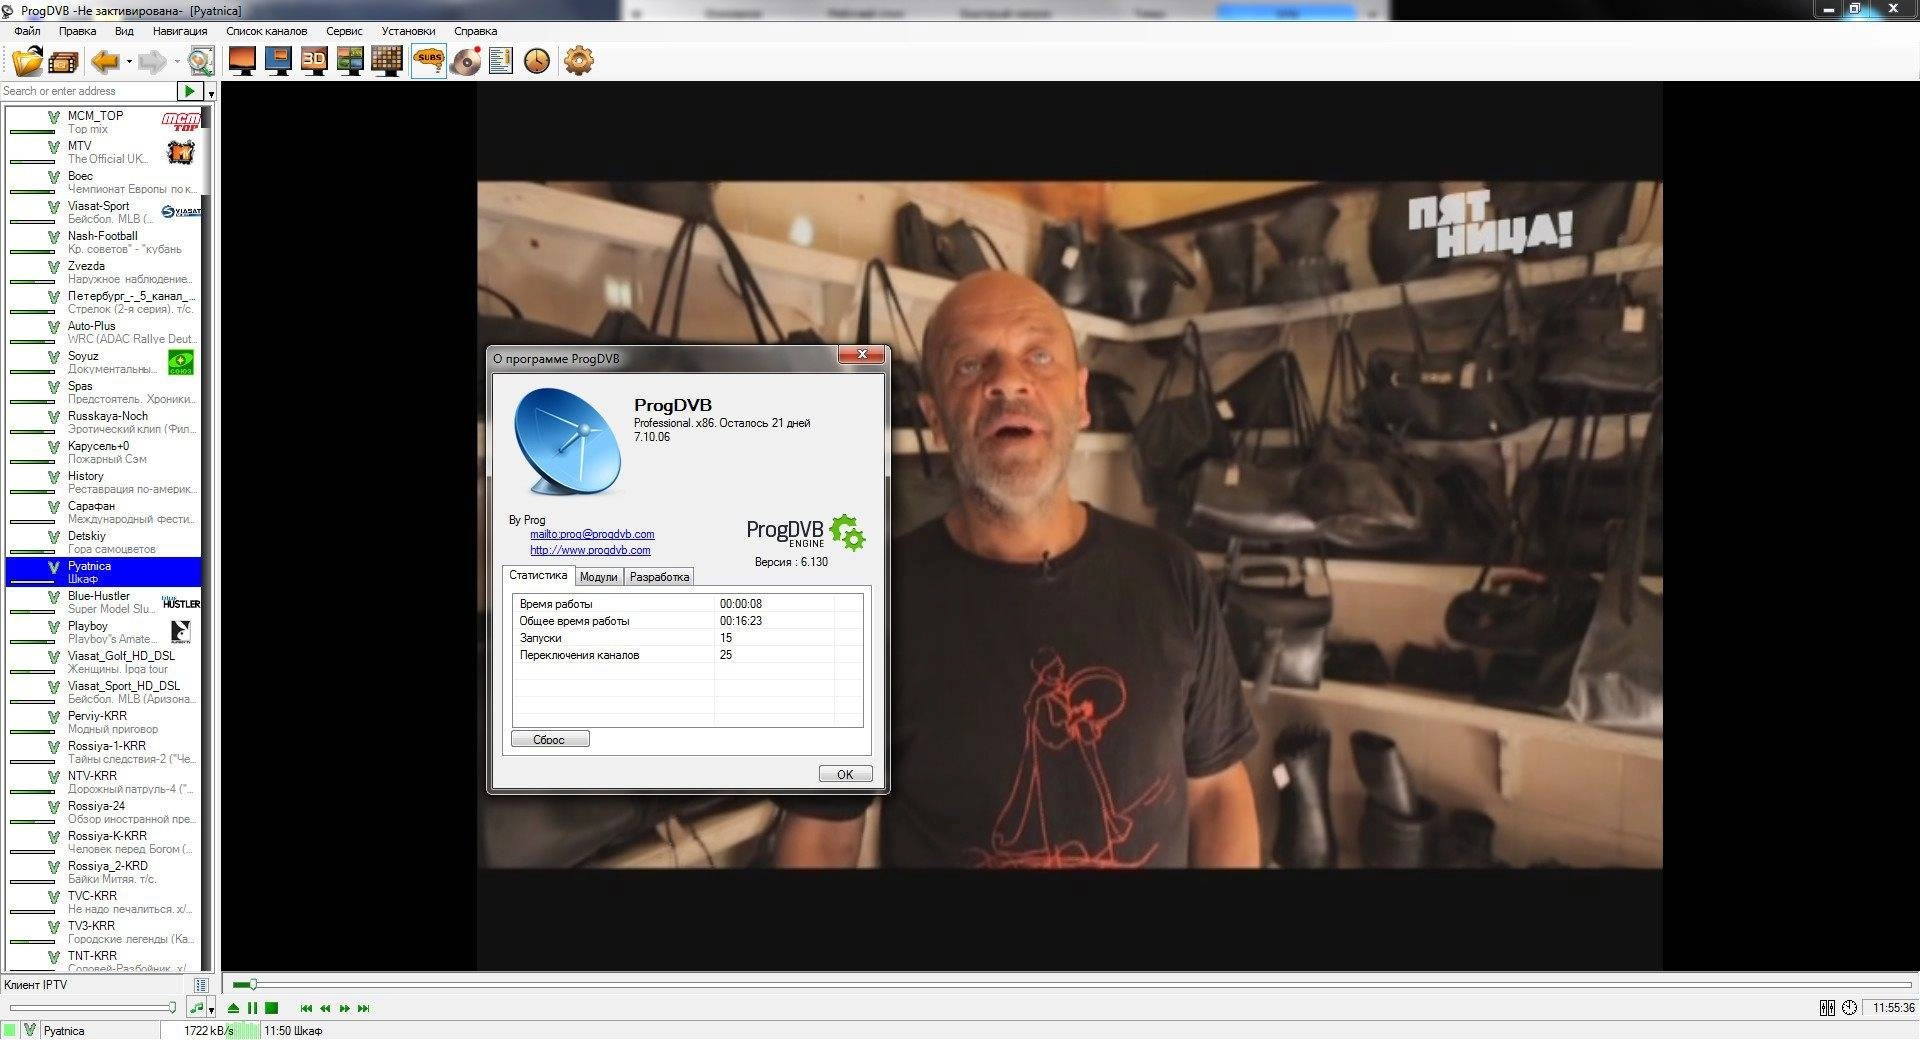Switch to fullscreen monitor view icon

click(x=242, y=61)
